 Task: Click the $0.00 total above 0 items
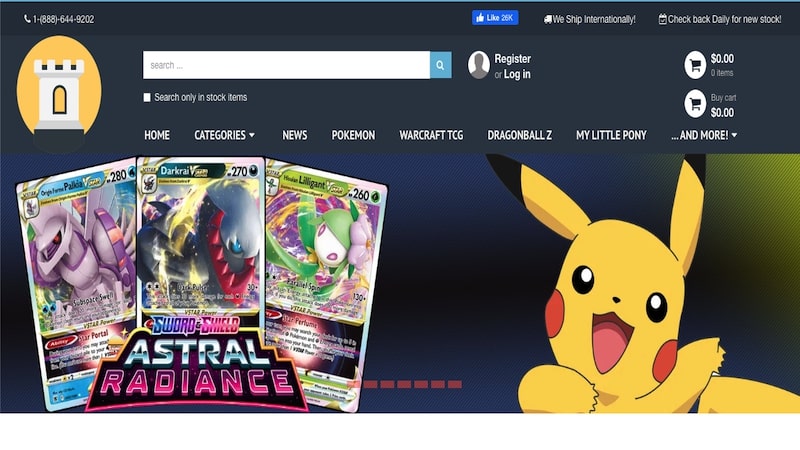[x=722, y=59]
